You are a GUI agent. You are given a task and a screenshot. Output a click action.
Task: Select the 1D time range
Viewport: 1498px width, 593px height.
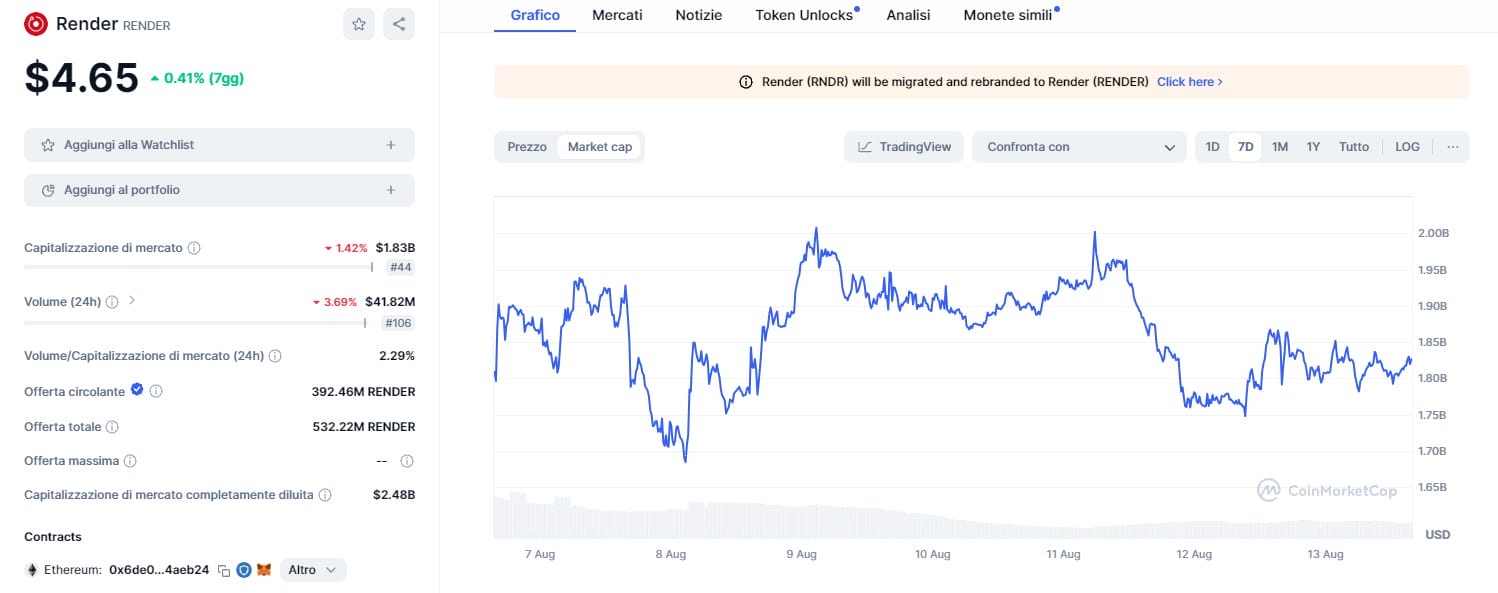coord(1212,147)
